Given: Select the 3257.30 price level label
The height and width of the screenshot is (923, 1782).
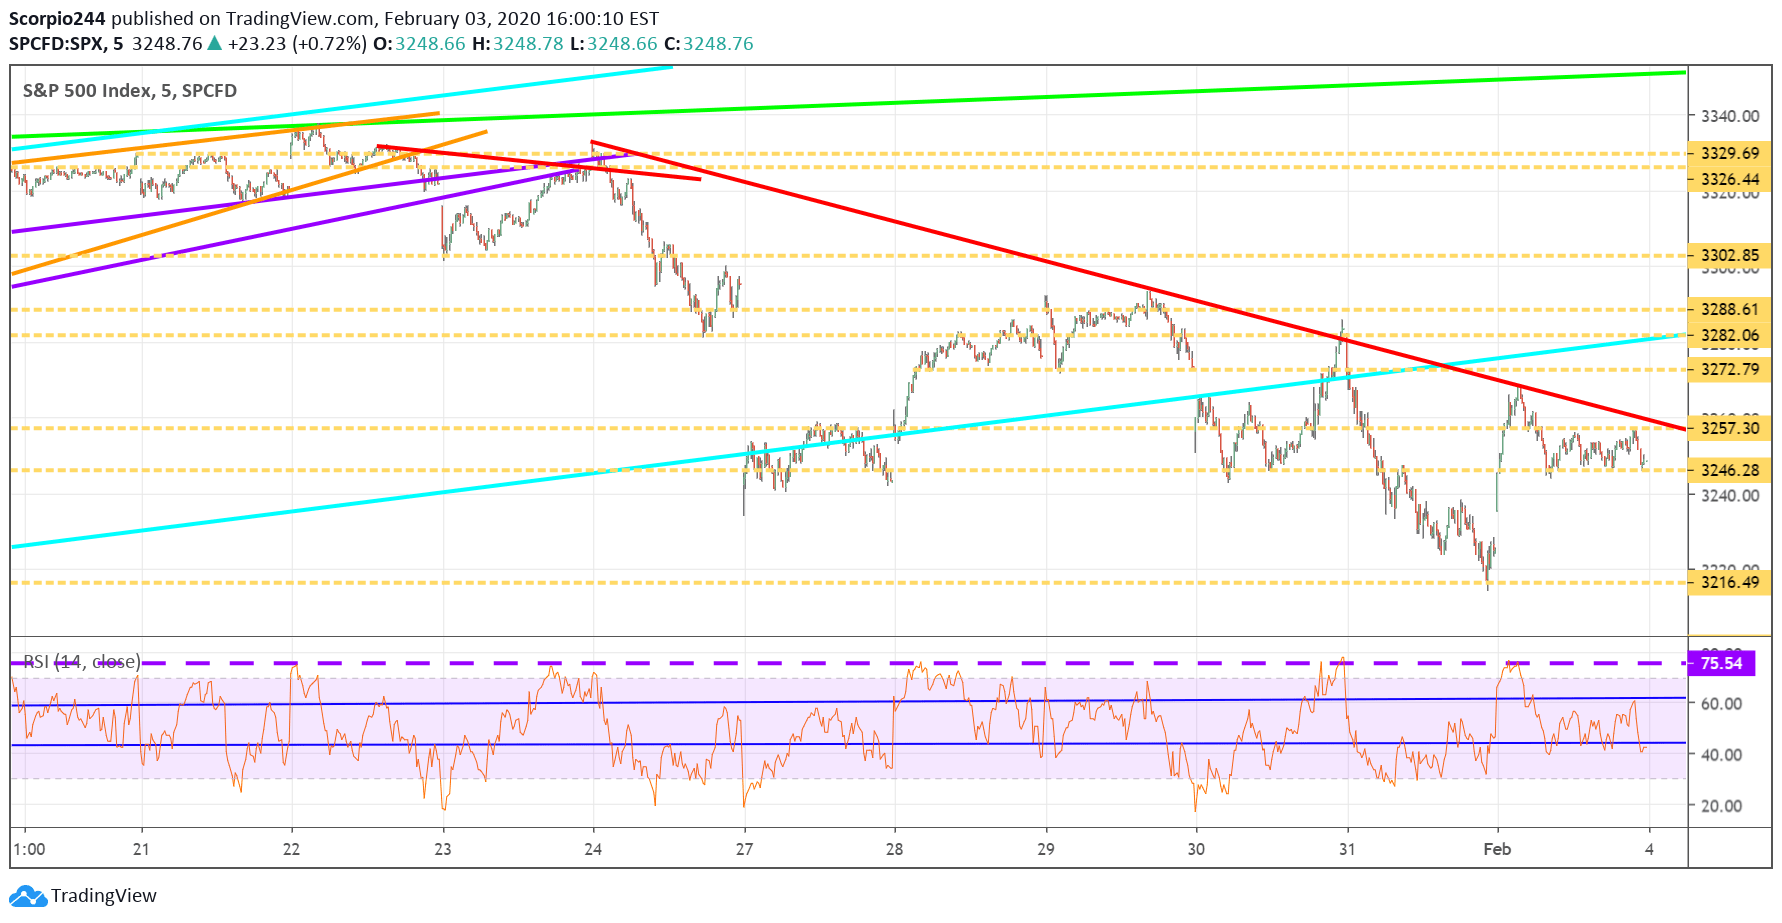Looking at the screenshot, I should (1729, 428).
